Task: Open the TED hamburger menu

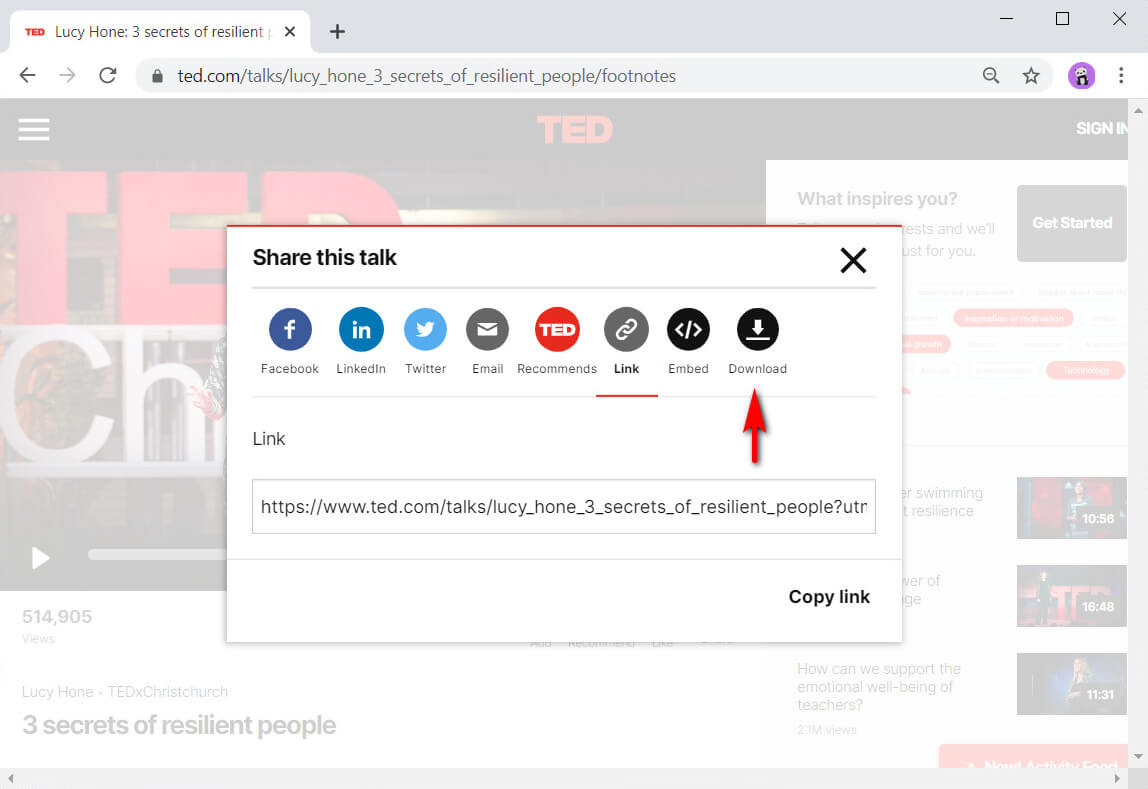Action: point(34,130)
